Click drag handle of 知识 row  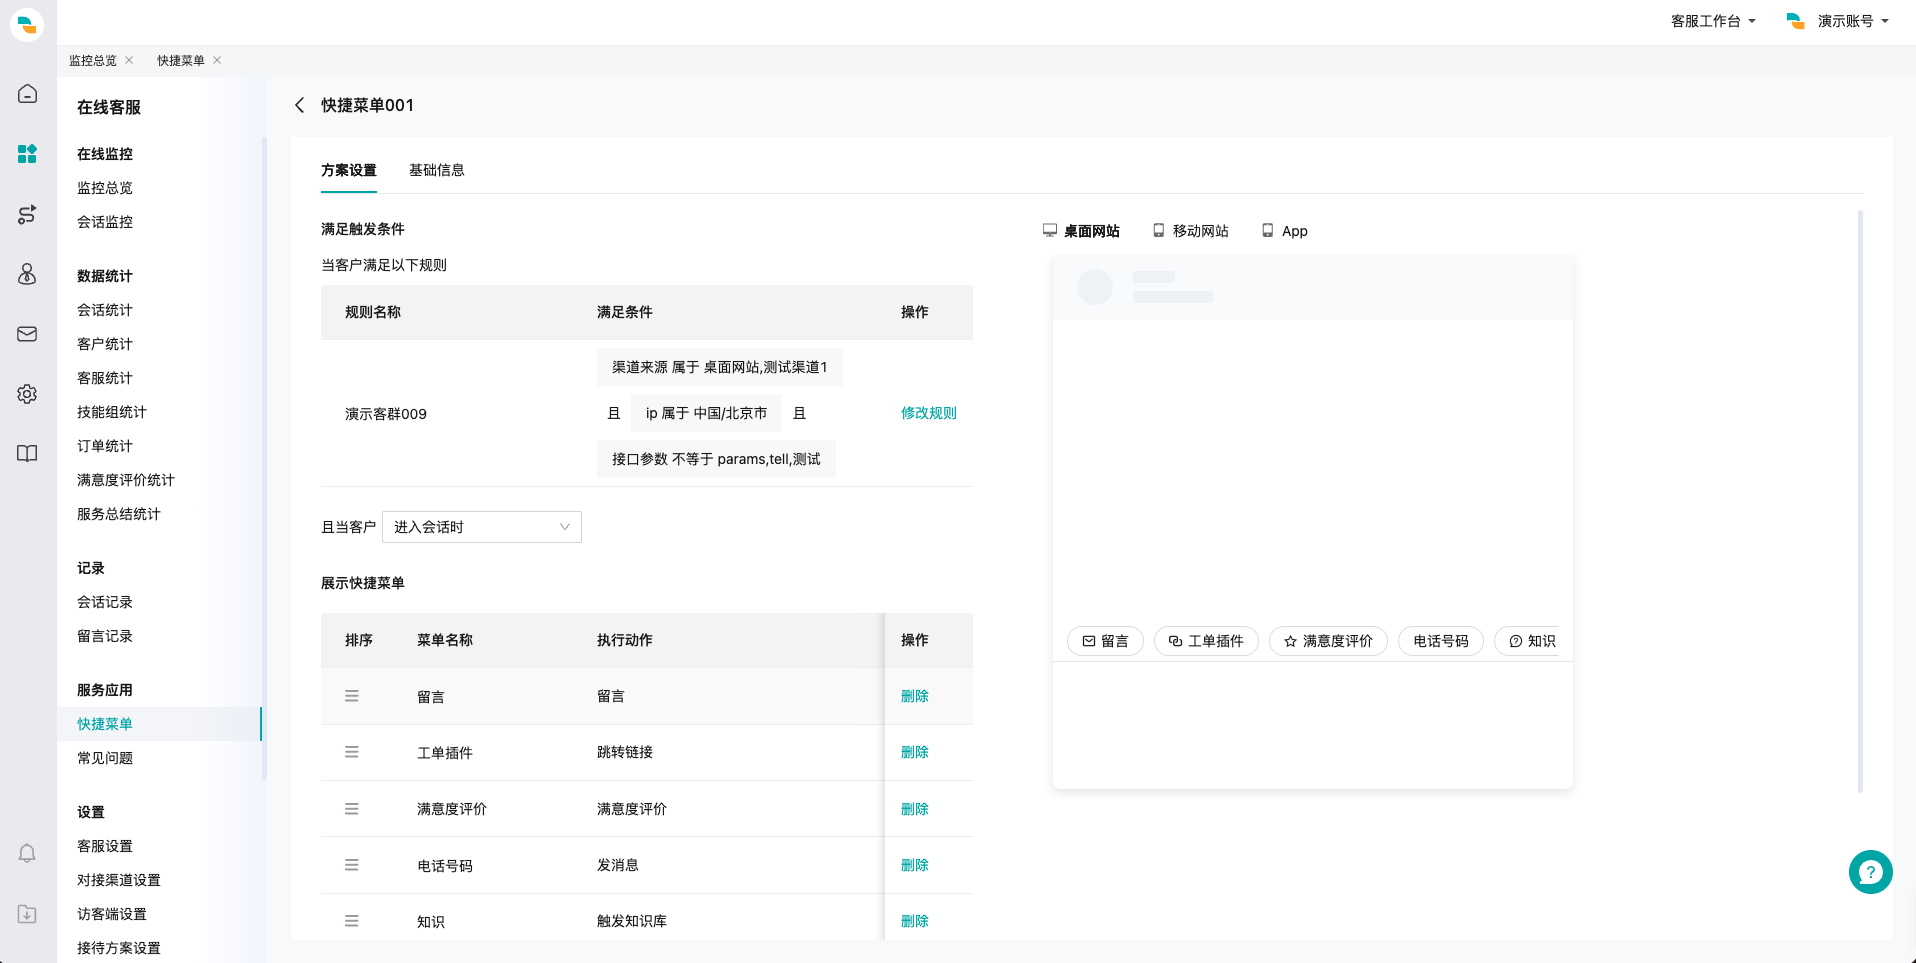point(352,921)
